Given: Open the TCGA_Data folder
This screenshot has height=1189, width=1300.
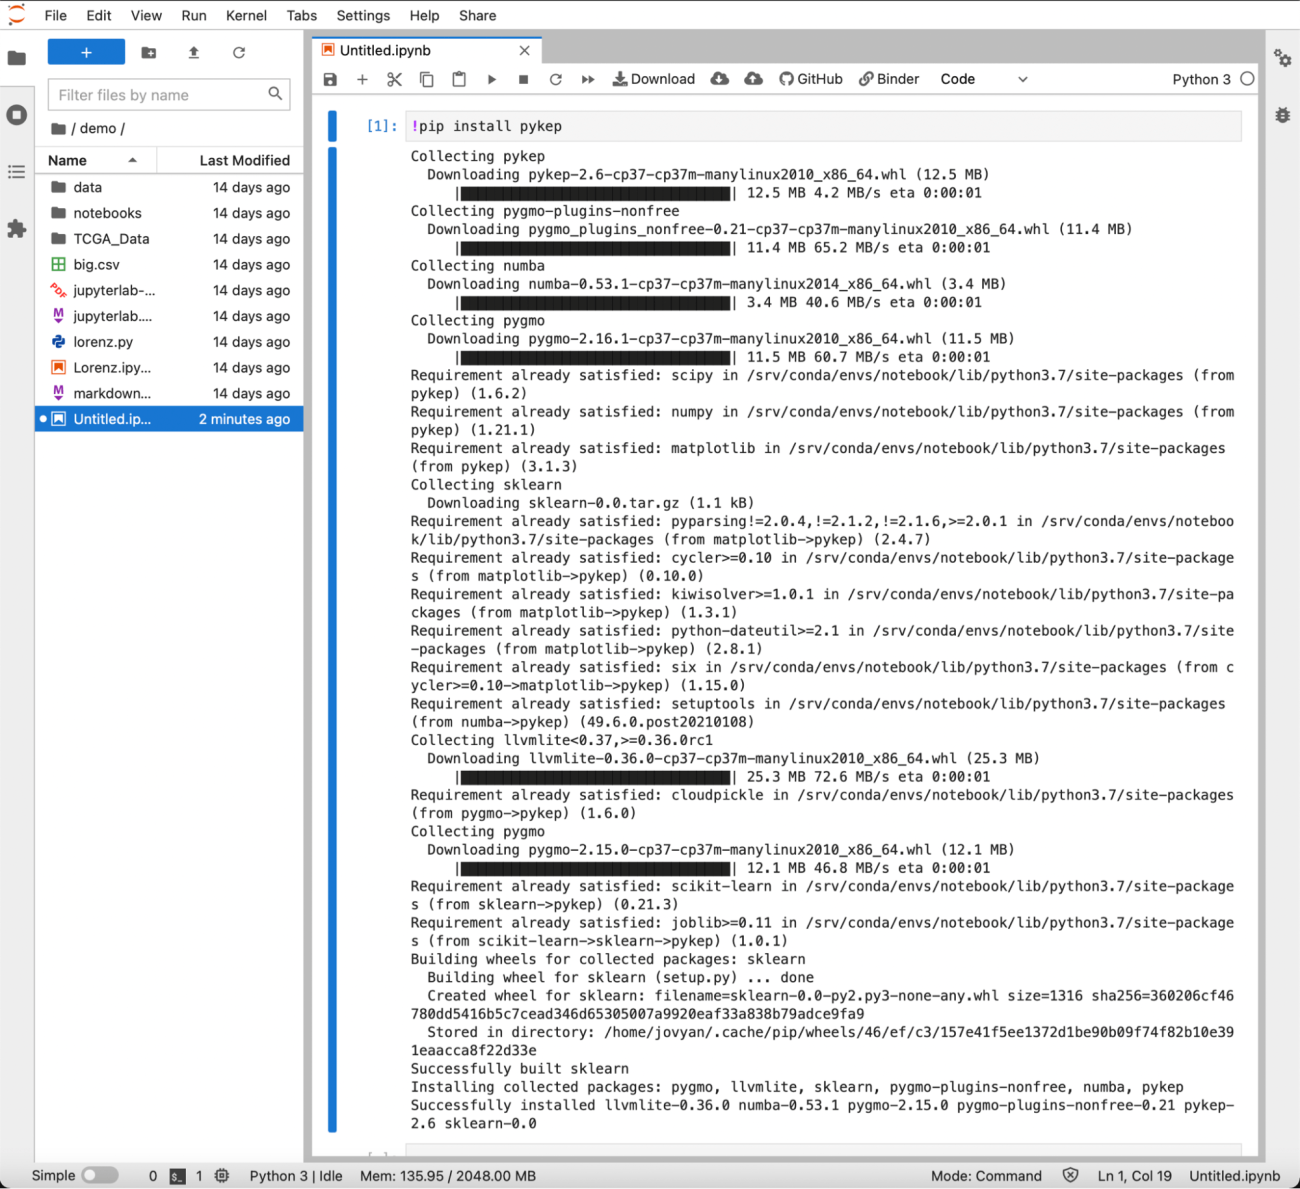Looking at the screenshot, I should [x=111, y=239].
